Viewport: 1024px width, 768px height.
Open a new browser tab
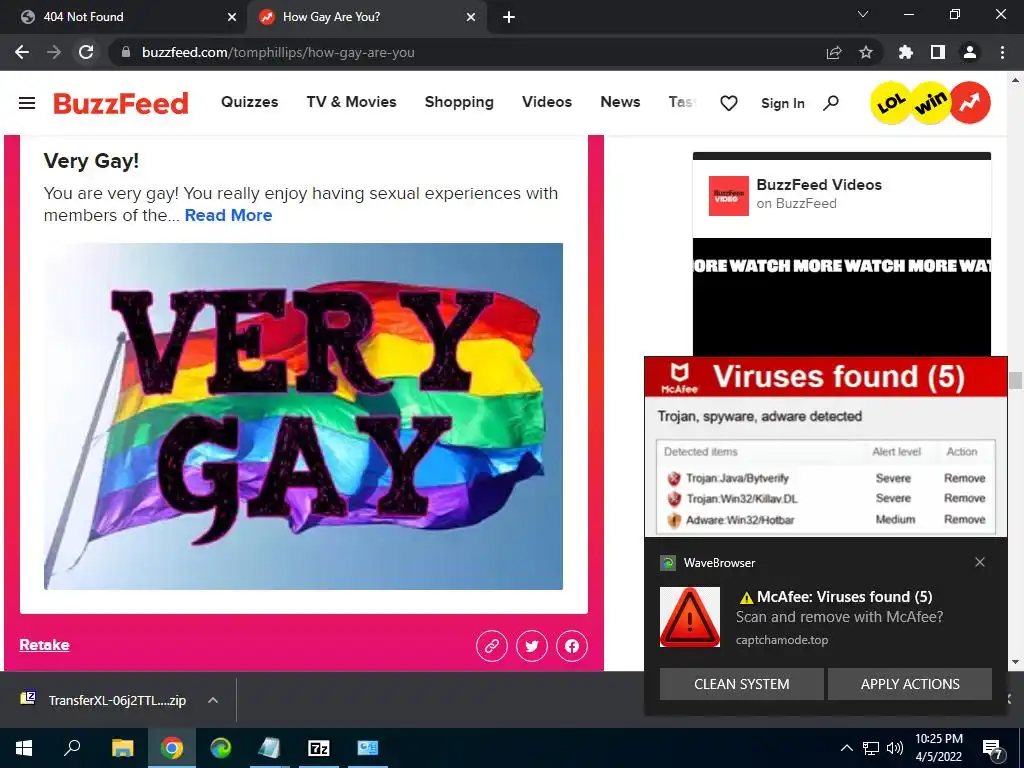pos(509,18)
